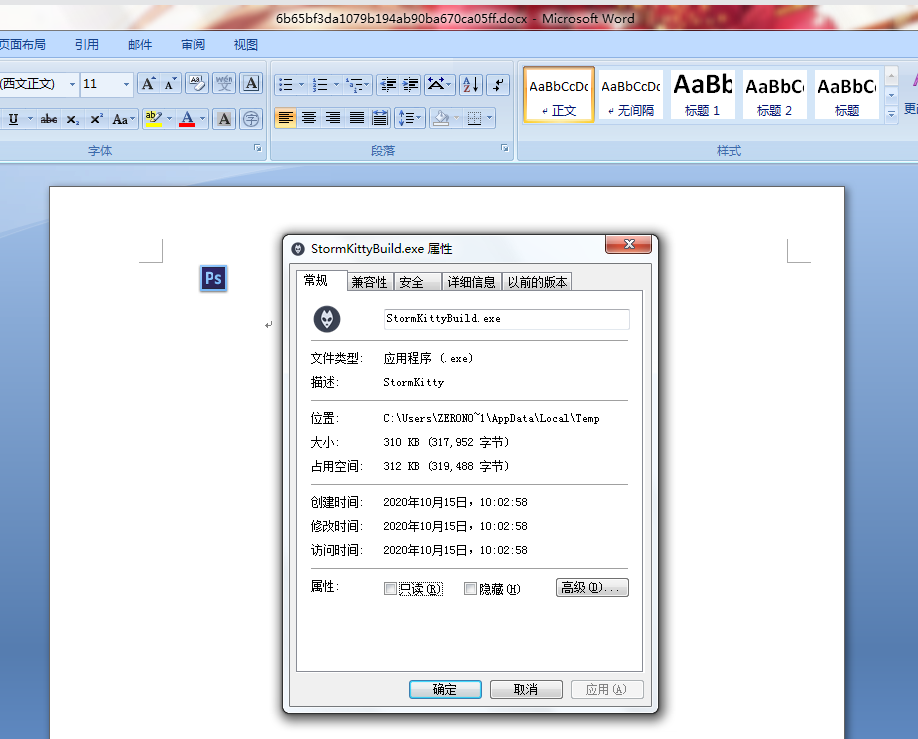Switch to the 以前的版本 tab
918x739 pixels.
537,282
